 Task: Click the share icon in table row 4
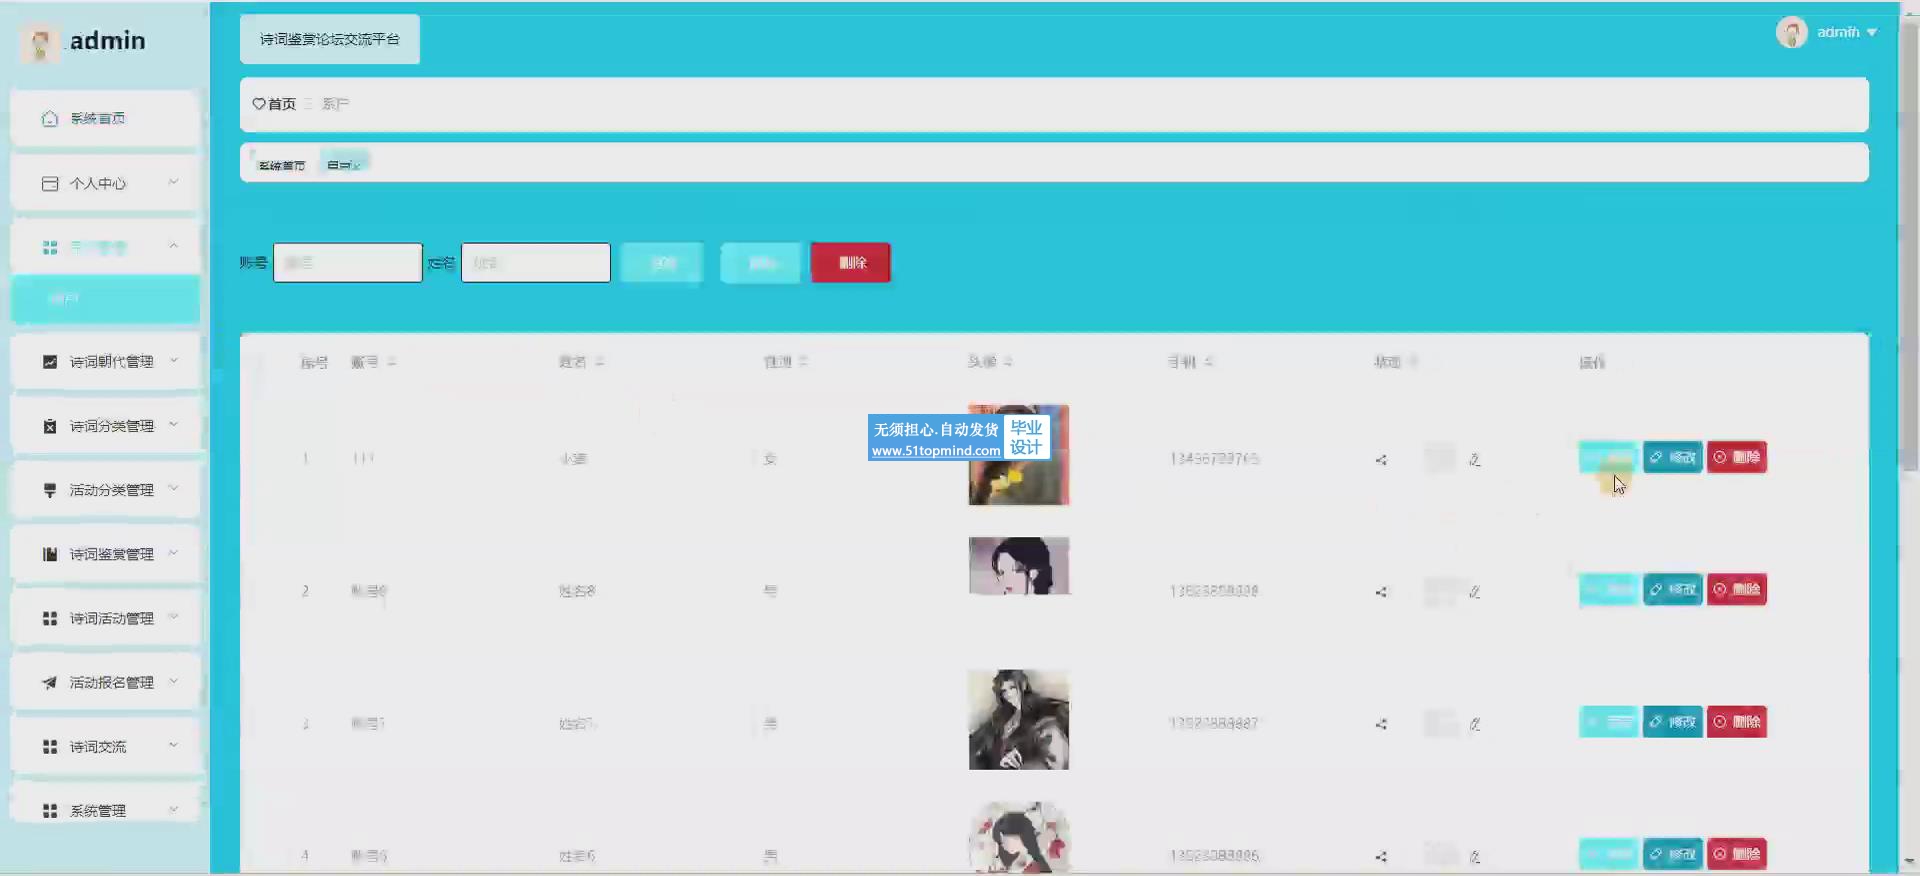(1381, 856)
